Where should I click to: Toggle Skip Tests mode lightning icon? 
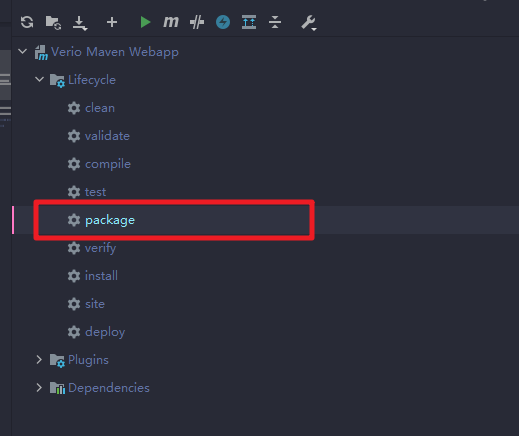pyautogui.click(x=223, y=22)
